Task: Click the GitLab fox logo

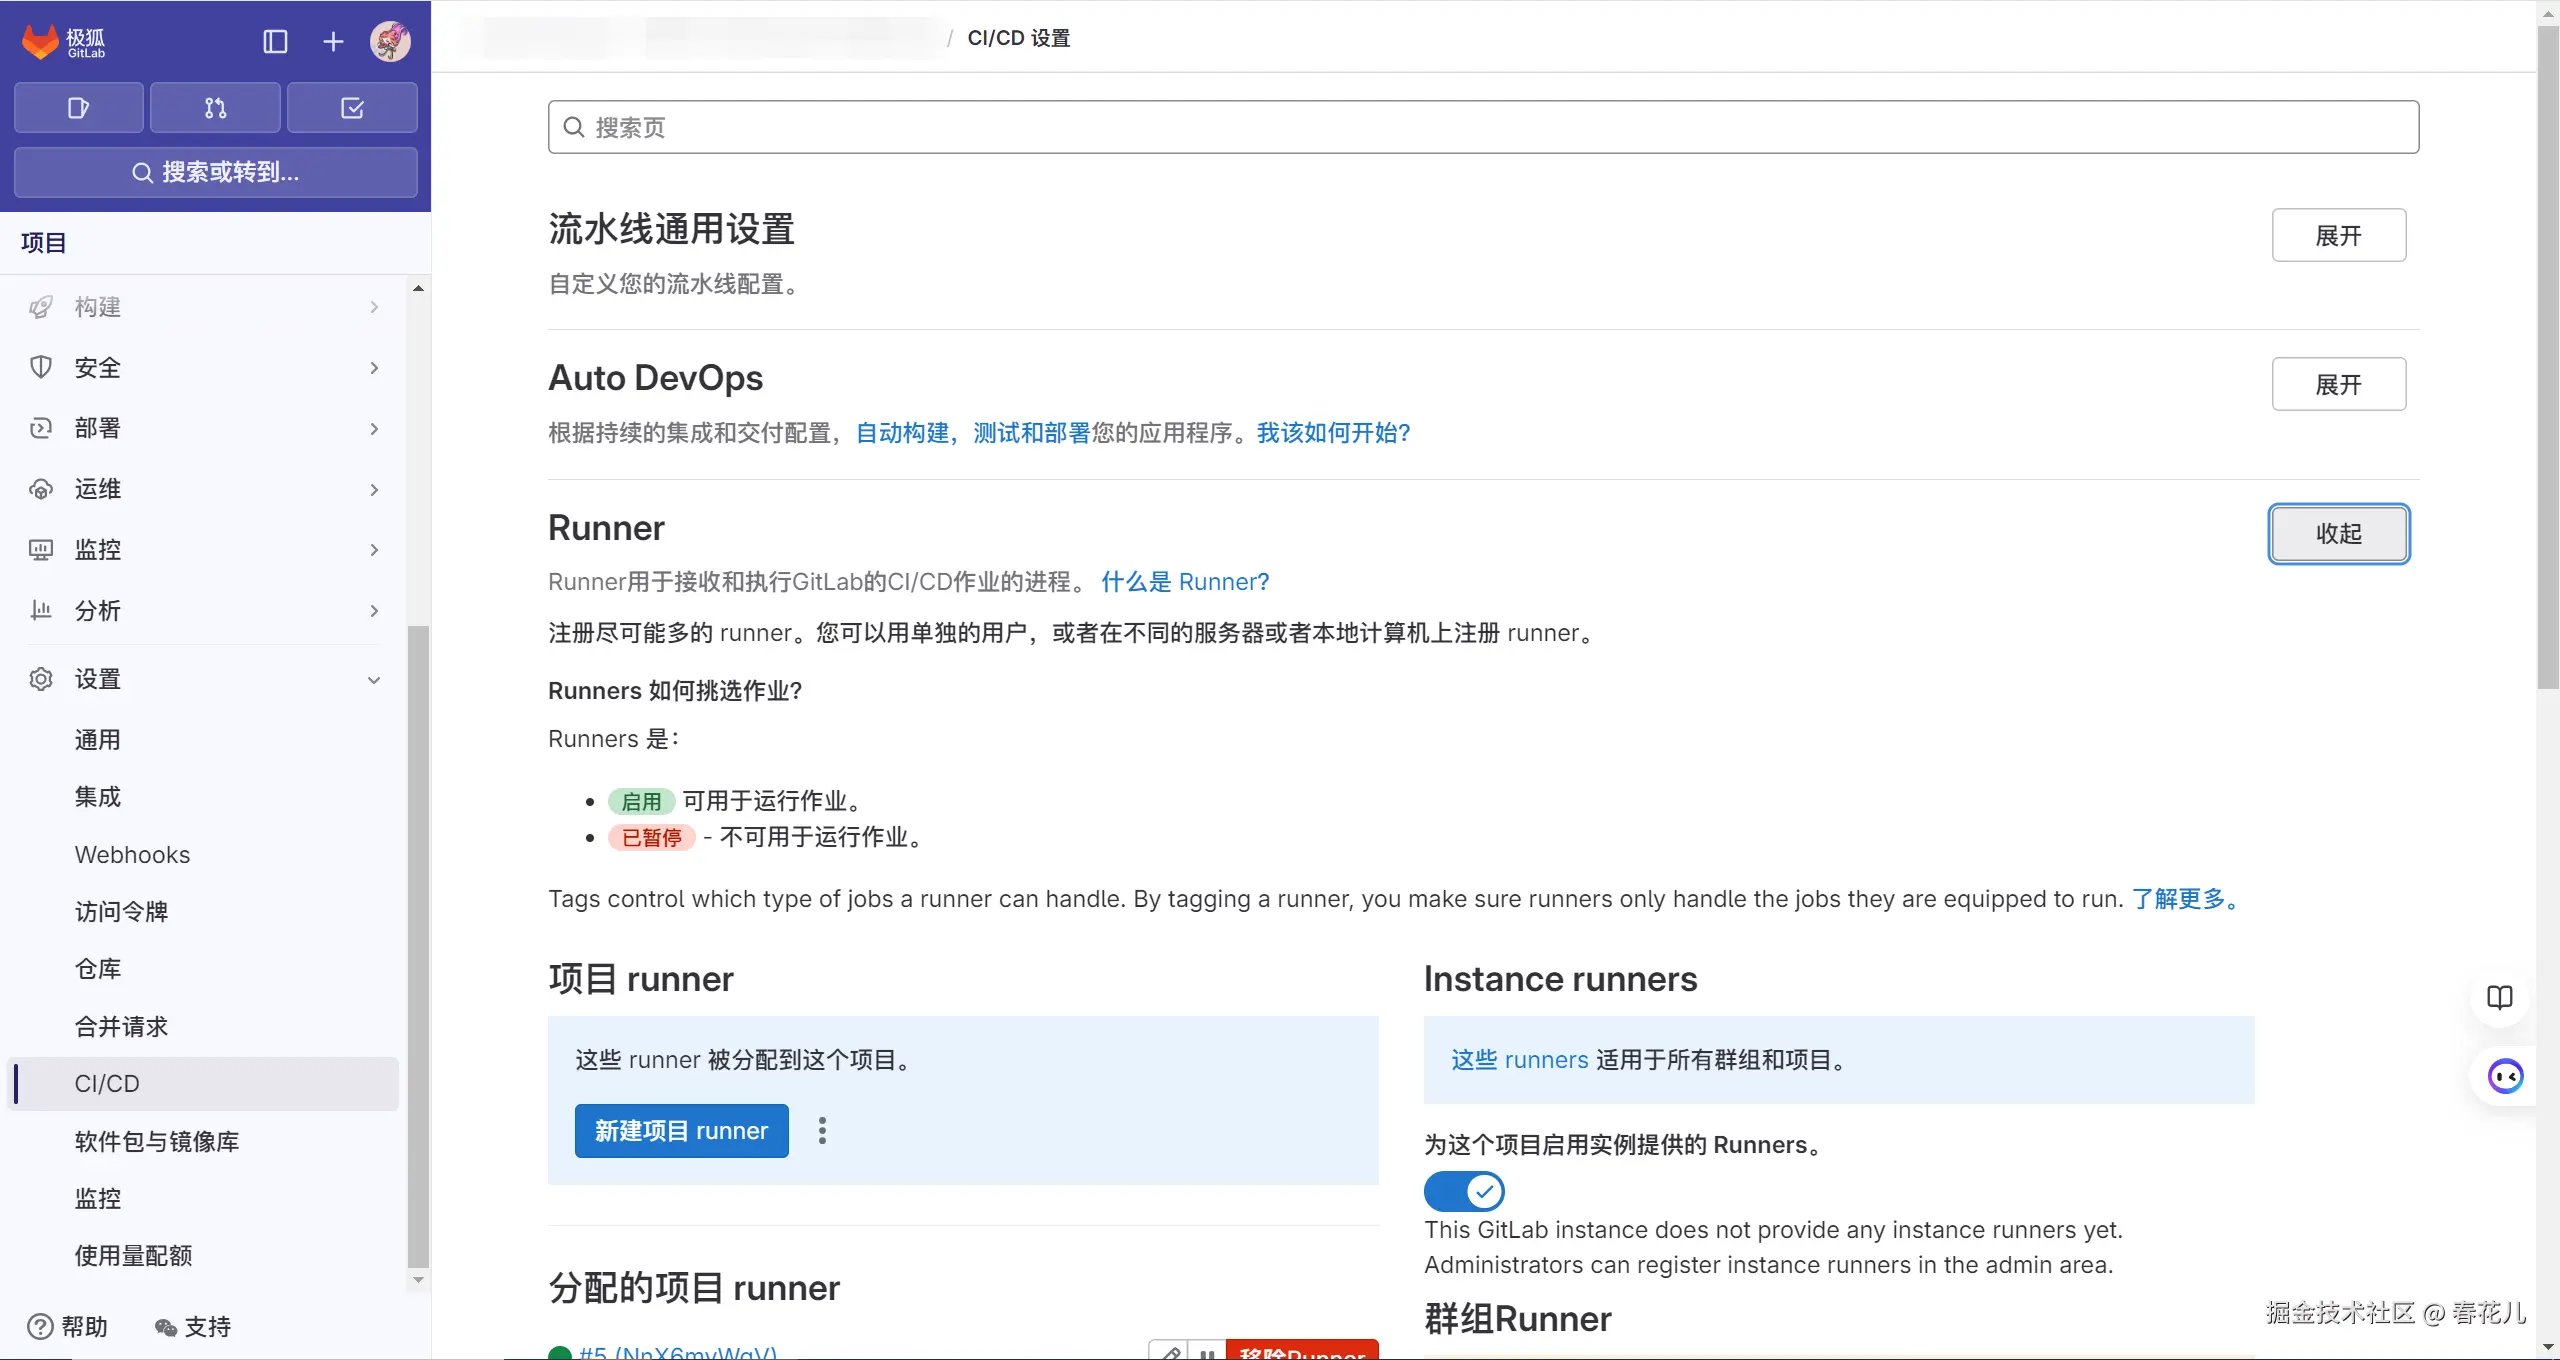Action: 40,41
